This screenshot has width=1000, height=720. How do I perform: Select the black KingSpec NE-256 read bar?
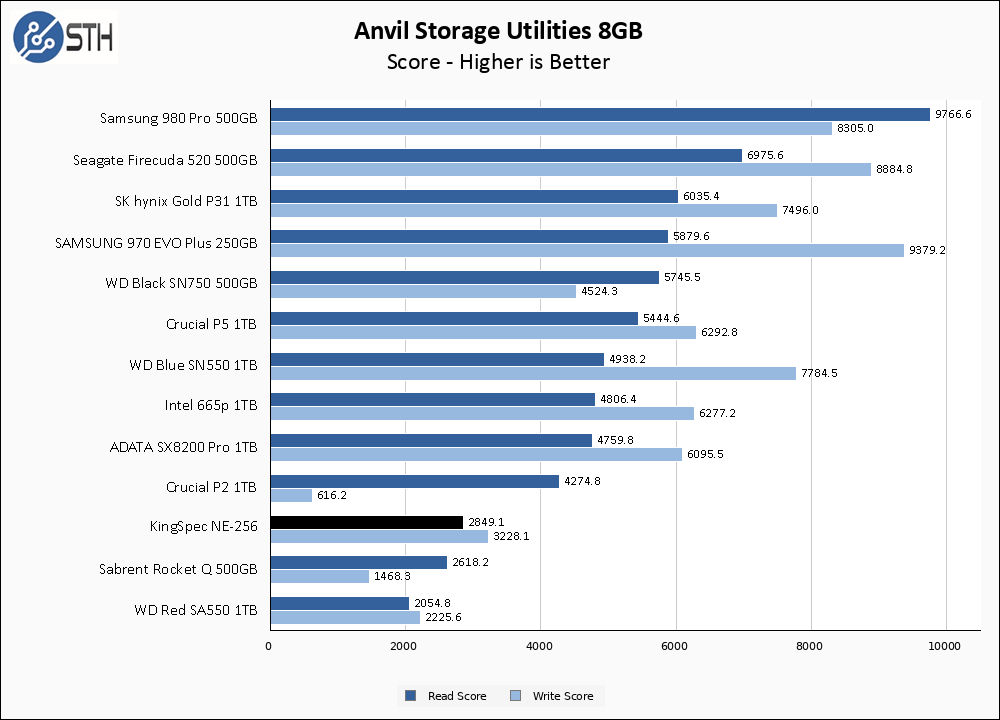tap(366, 522)
